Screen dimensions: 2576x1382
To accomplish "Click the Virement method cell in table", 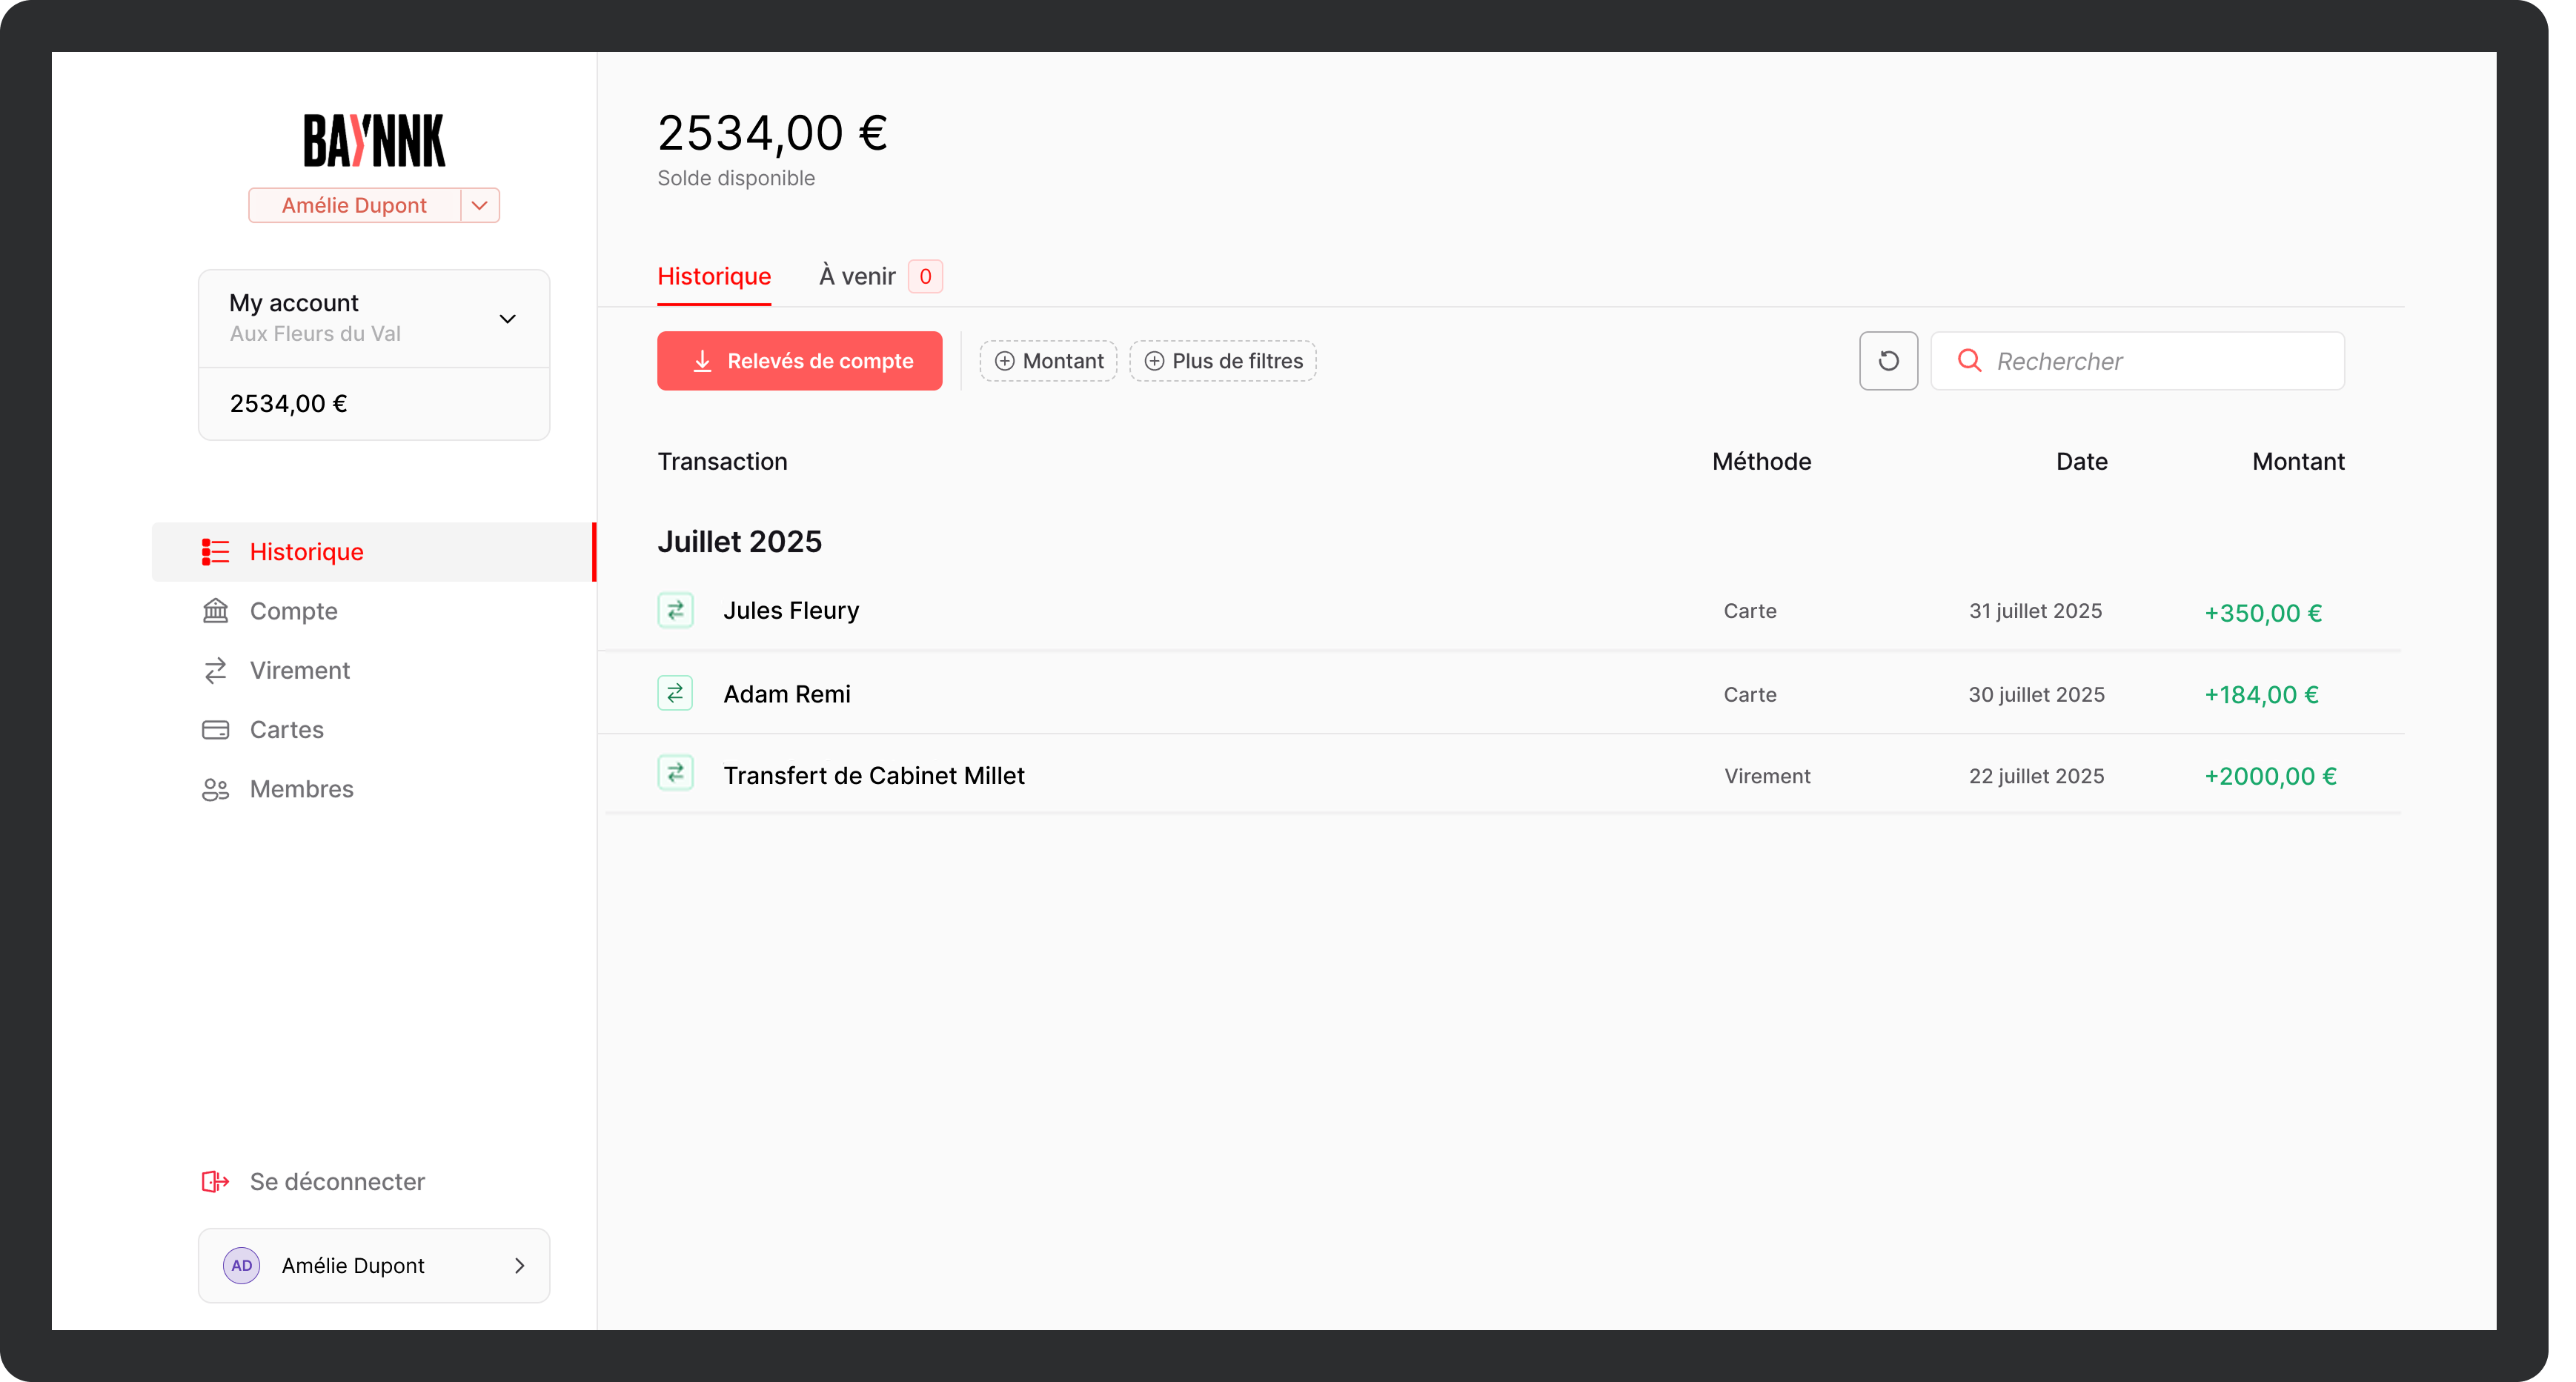I will click(1767, 776).
